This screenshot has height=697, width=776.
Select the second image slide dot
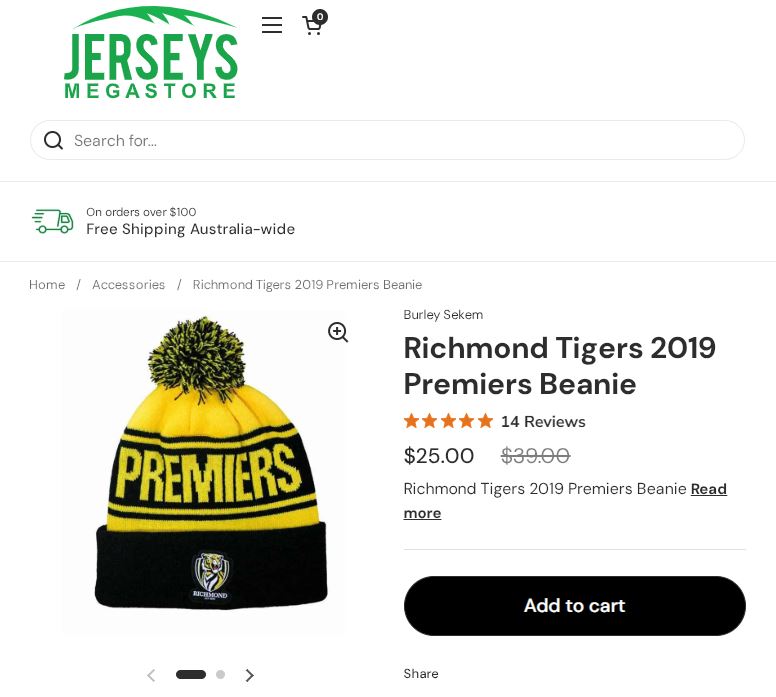click(220, 675)
